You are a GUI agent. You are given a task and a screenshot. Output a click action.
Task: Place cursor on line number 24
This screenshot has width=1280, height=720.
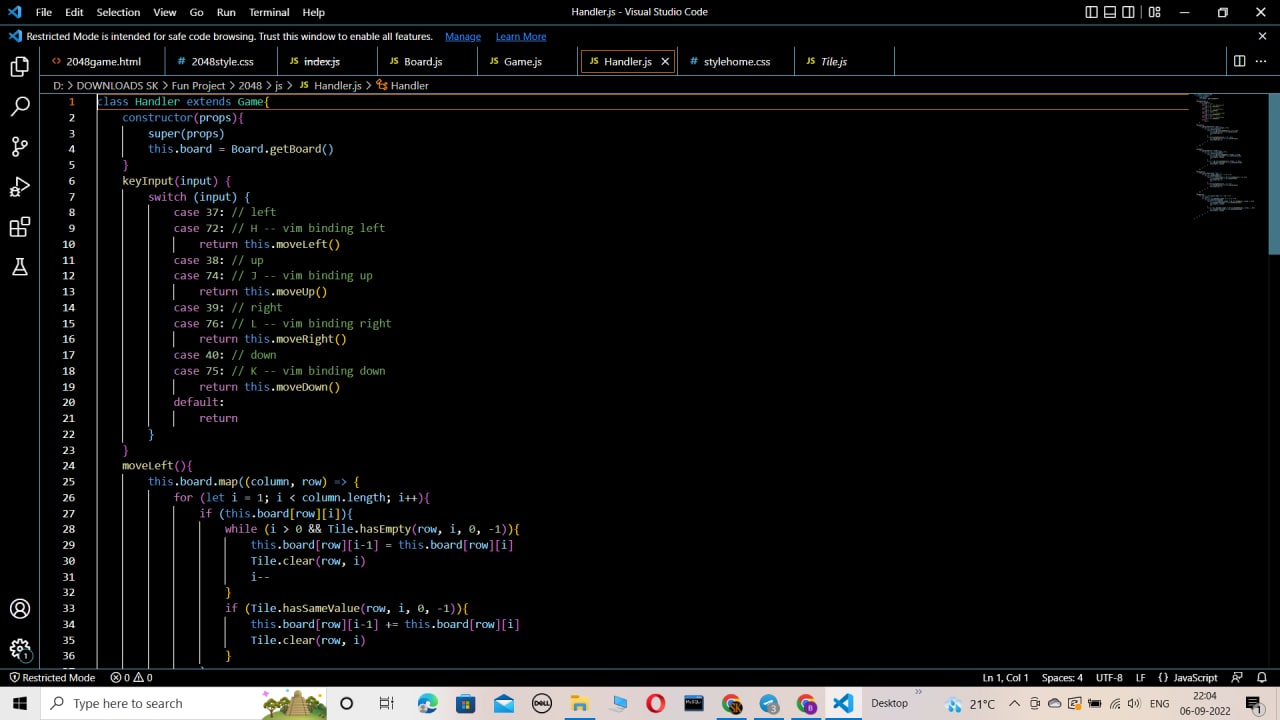(x=69, y=466)
